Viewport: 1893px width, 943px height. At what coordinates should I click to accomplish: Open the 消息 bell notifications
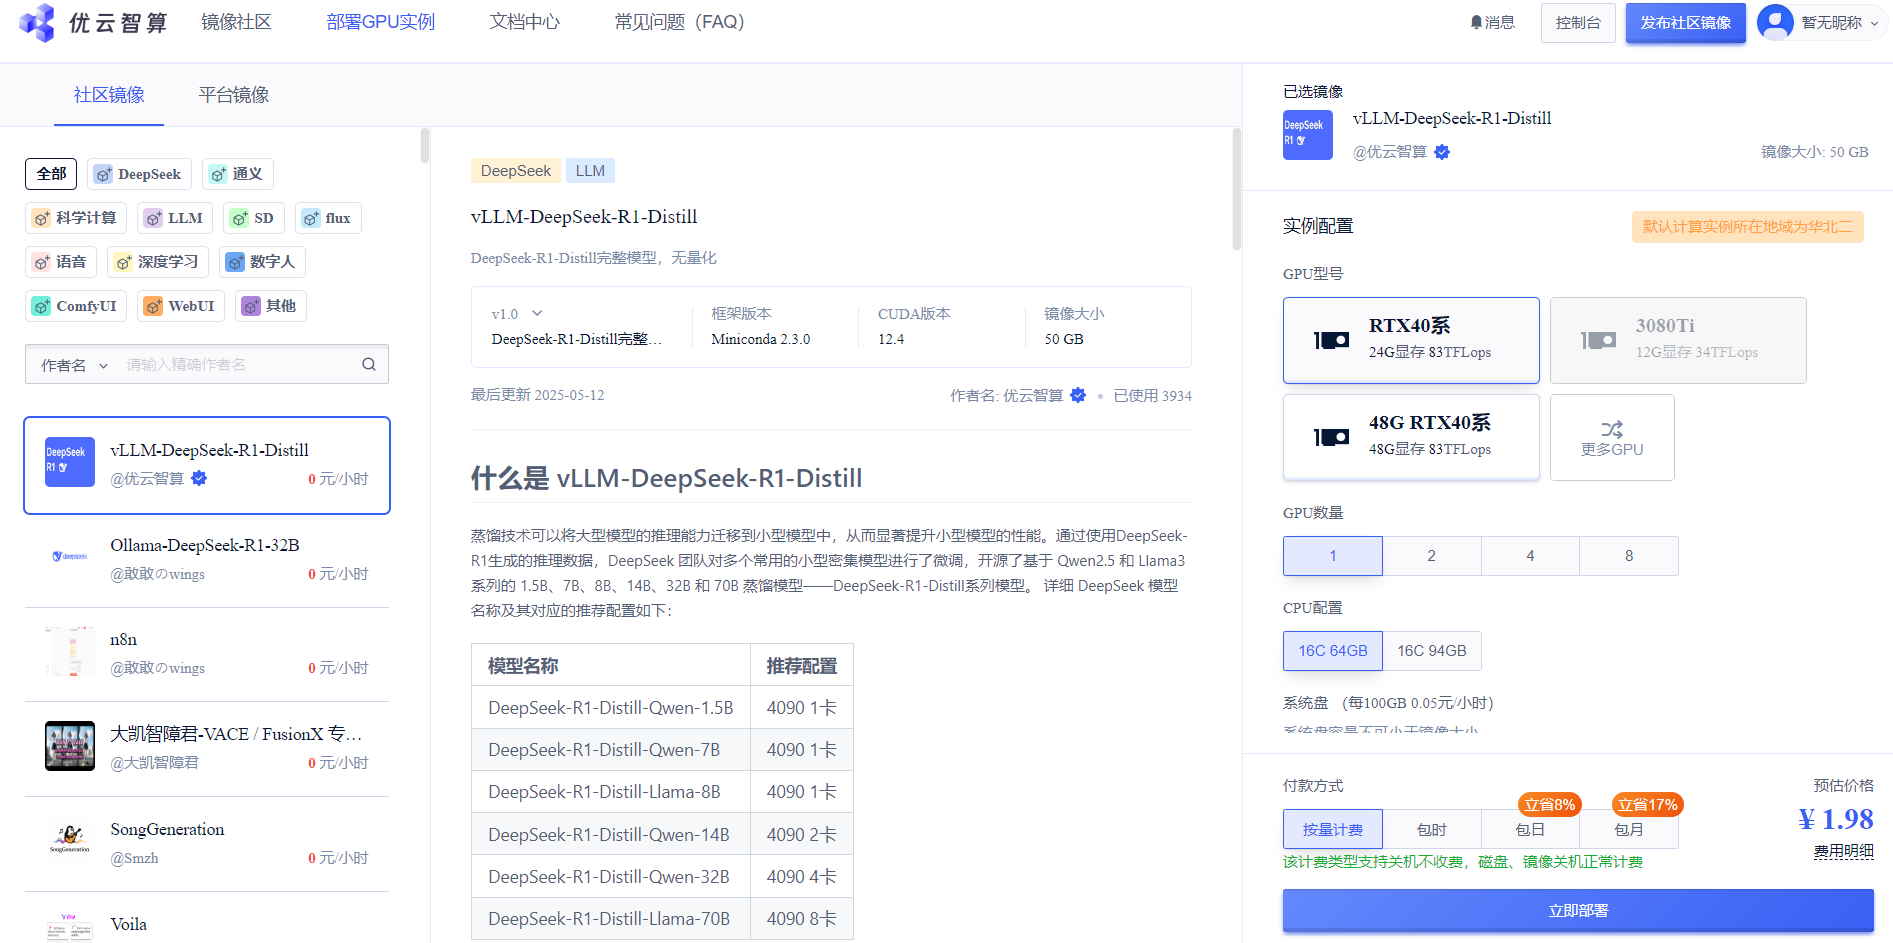pos(1492,22)
